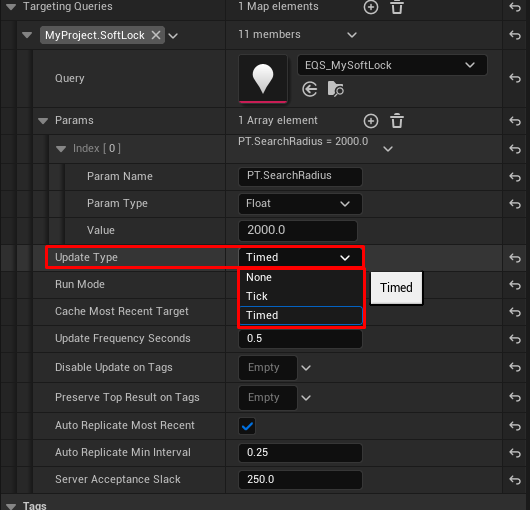Open Disable Update on Tags dropdown arrow
The height and width of the screenshot is (510, 530).
(306, 368)
